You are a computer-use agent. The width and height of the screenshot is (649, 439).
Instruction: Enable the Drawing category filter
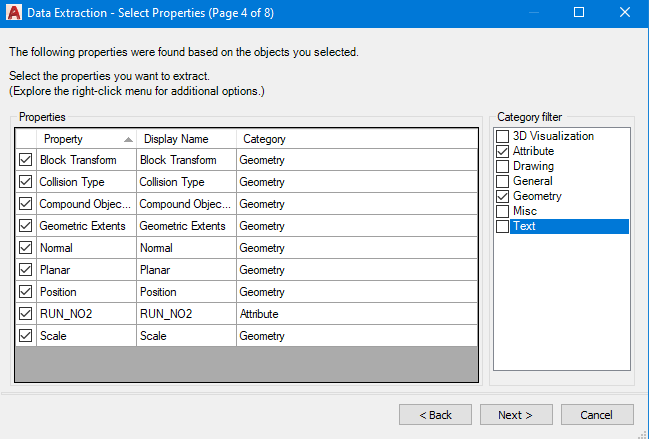coord(502,166)
